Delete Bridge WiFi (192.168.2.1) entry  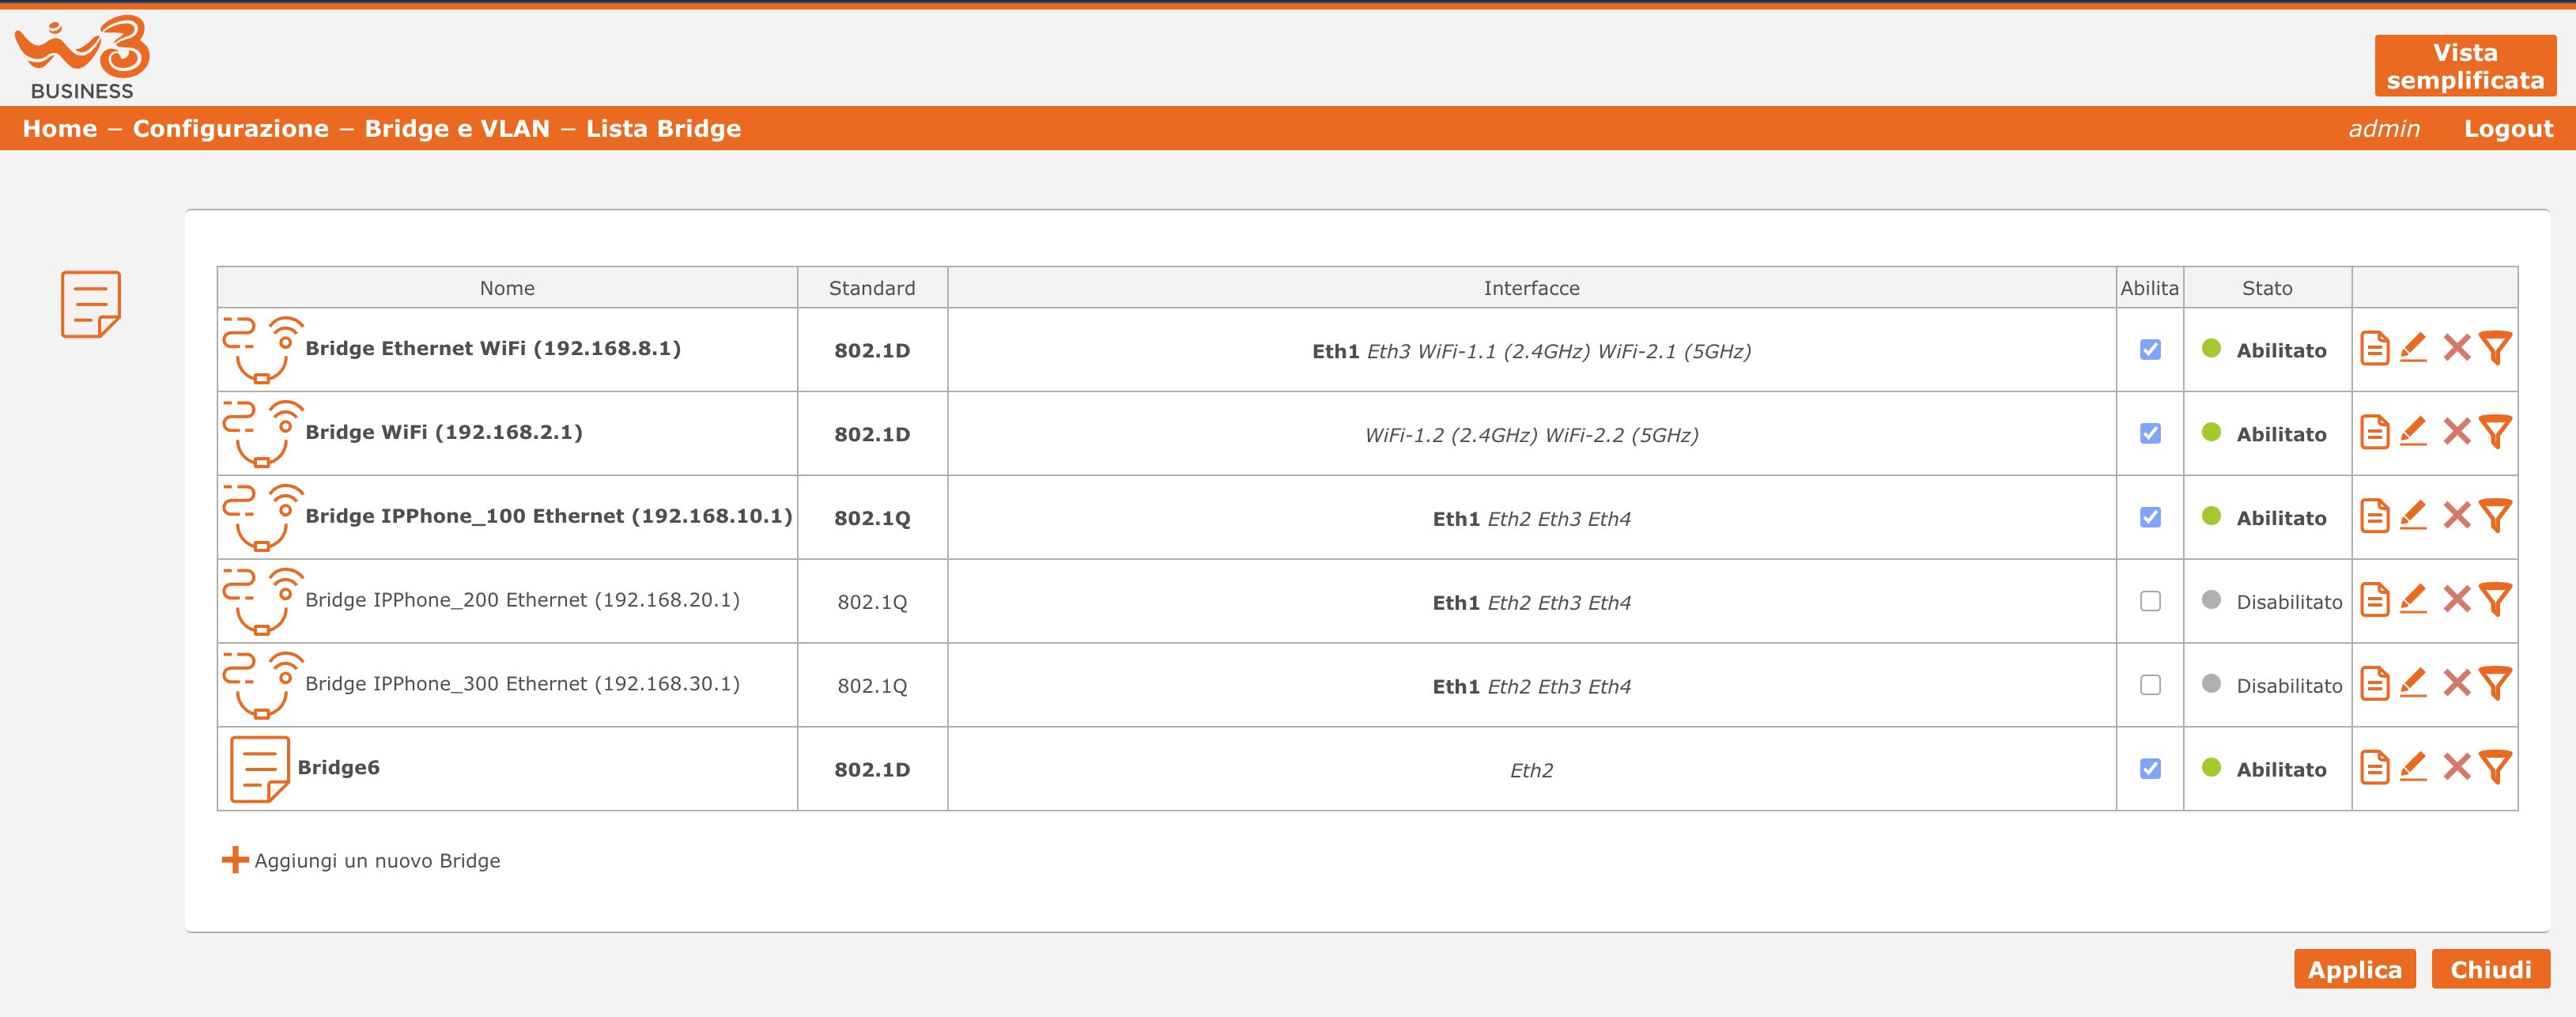tap(2456, 432)
